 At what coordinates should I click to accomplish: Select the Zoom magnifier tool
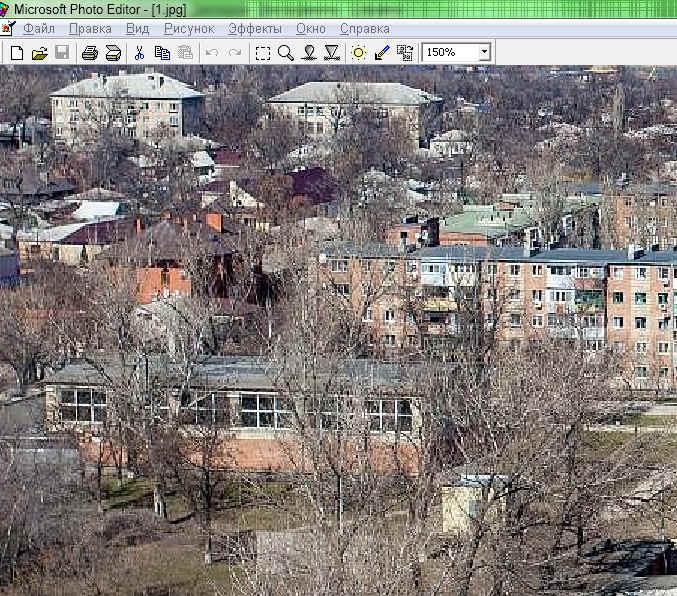tap(285, 53)
